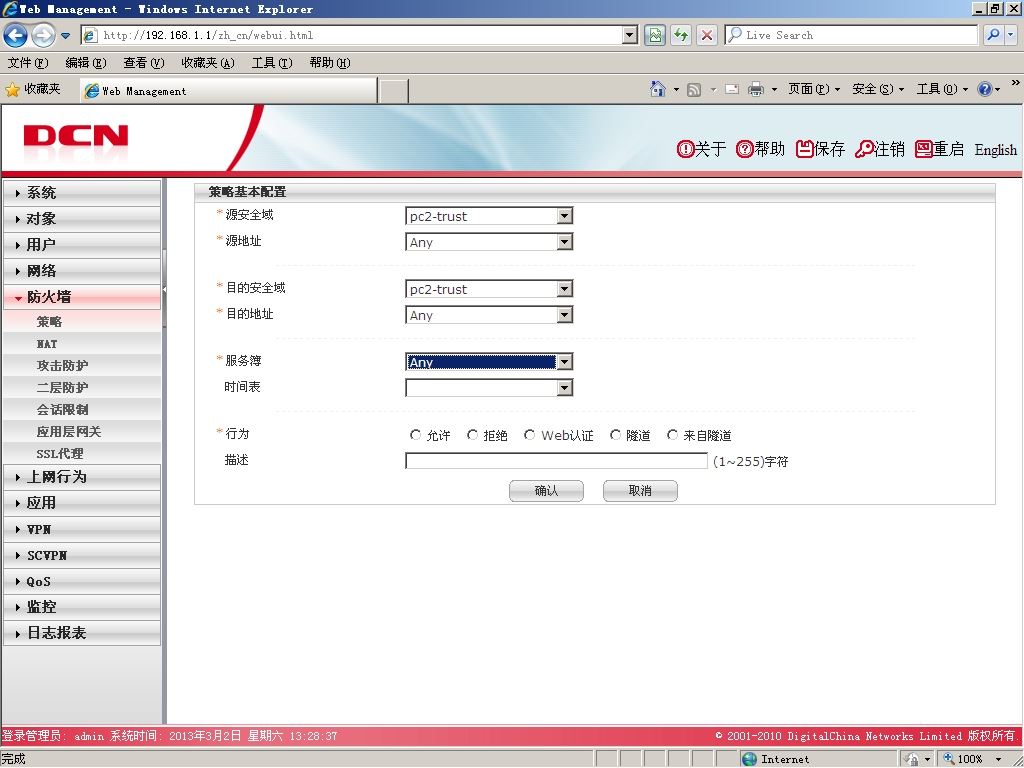Open the 源地址 dropdown

click(x=489, y=242)
